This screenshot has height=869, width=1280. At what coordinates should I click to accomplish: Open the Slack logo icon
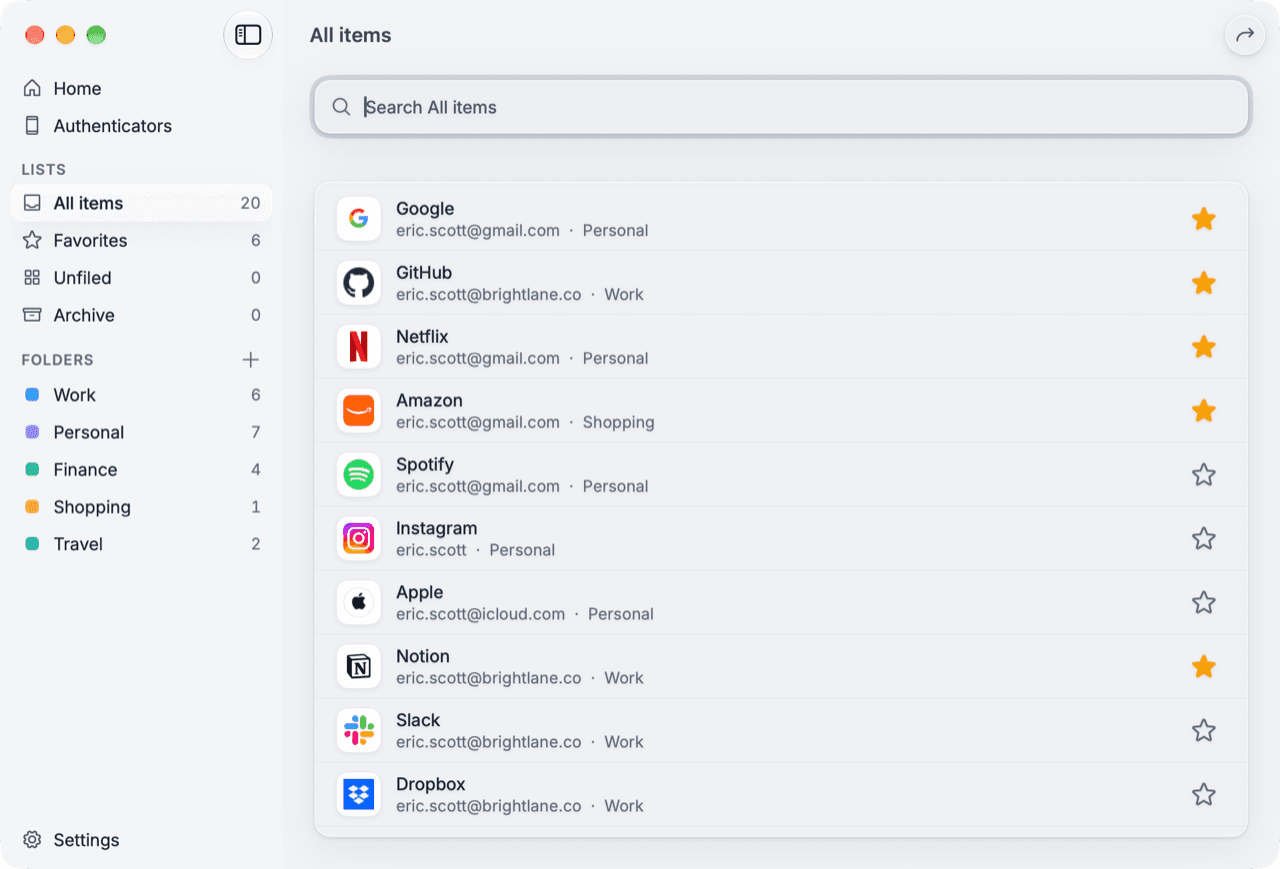click(359, 731)
